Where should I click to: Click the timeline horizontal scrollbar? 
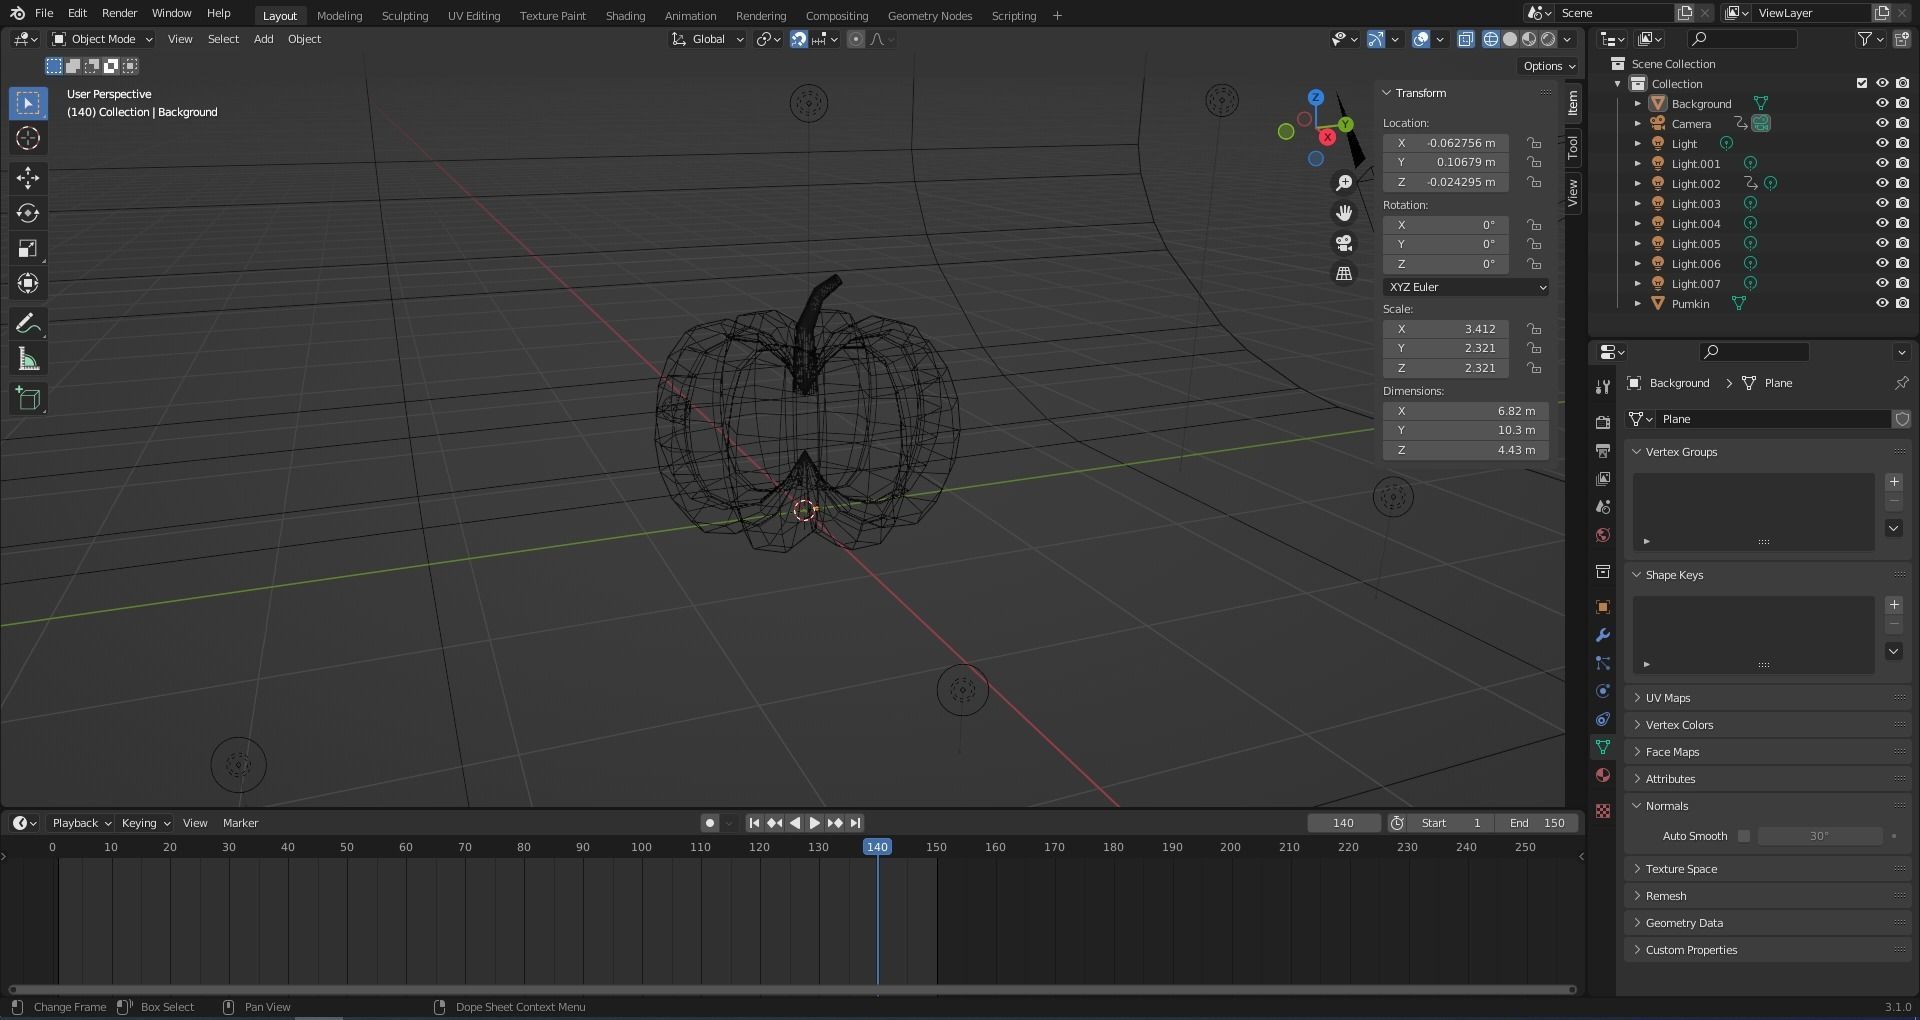(x=792, y=990)
